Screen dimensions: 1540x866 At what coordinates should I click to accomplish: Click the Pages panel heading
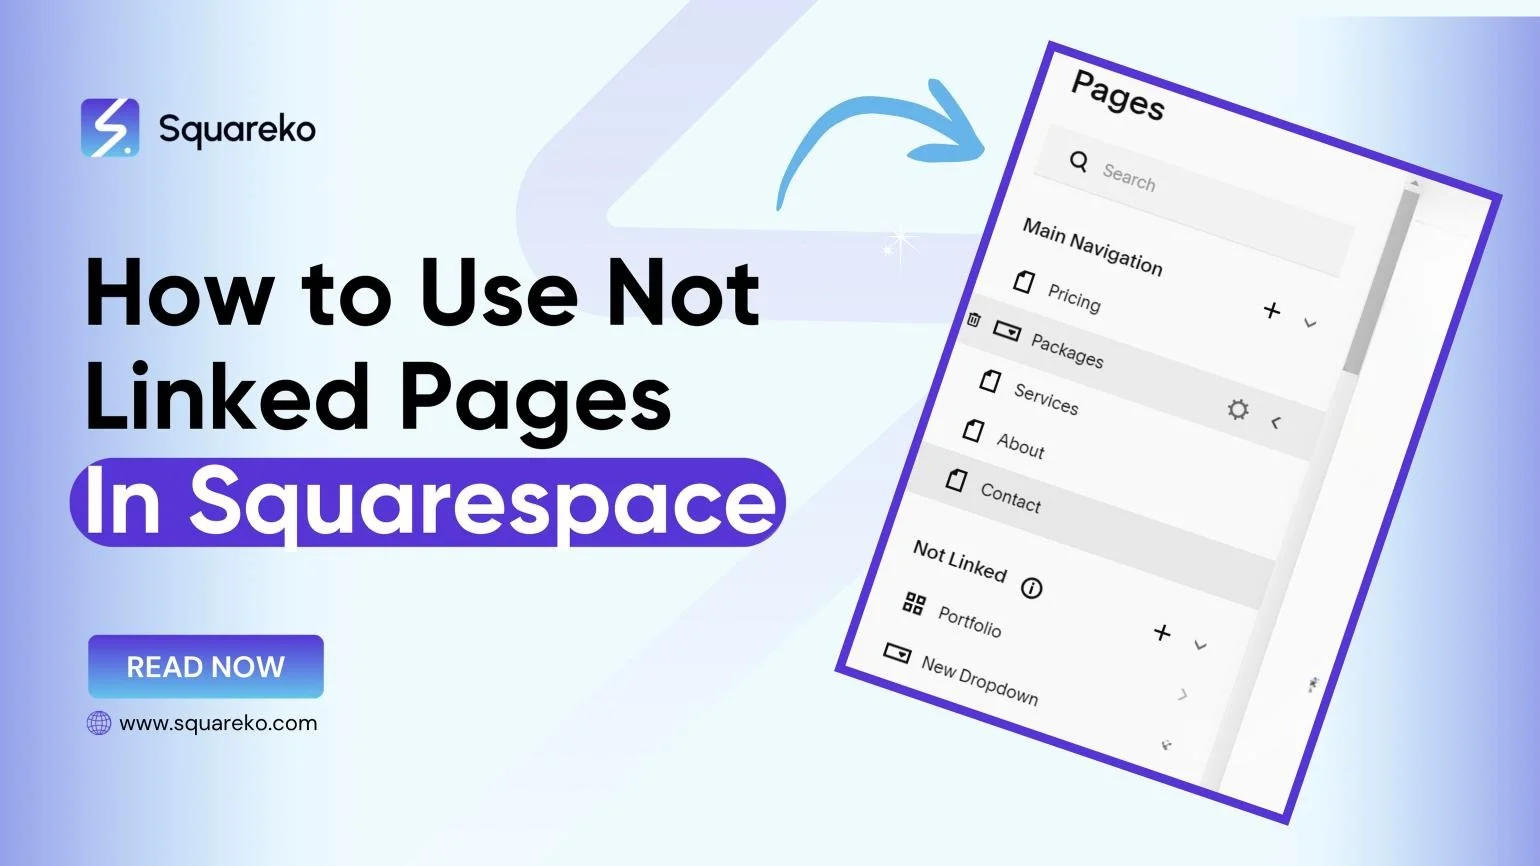(1118, 95)
